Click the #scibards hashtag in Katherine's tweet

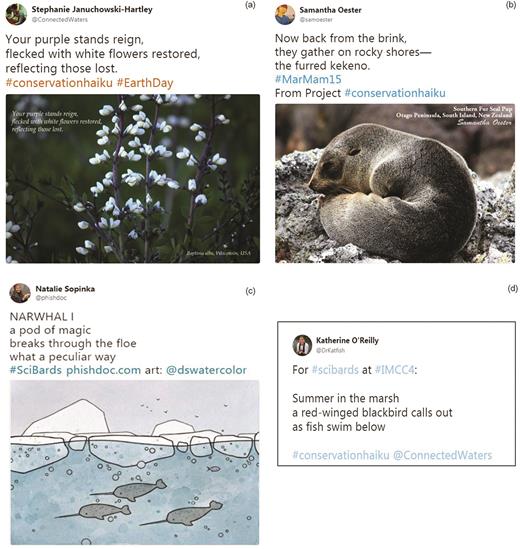click(x=335, y=370)
